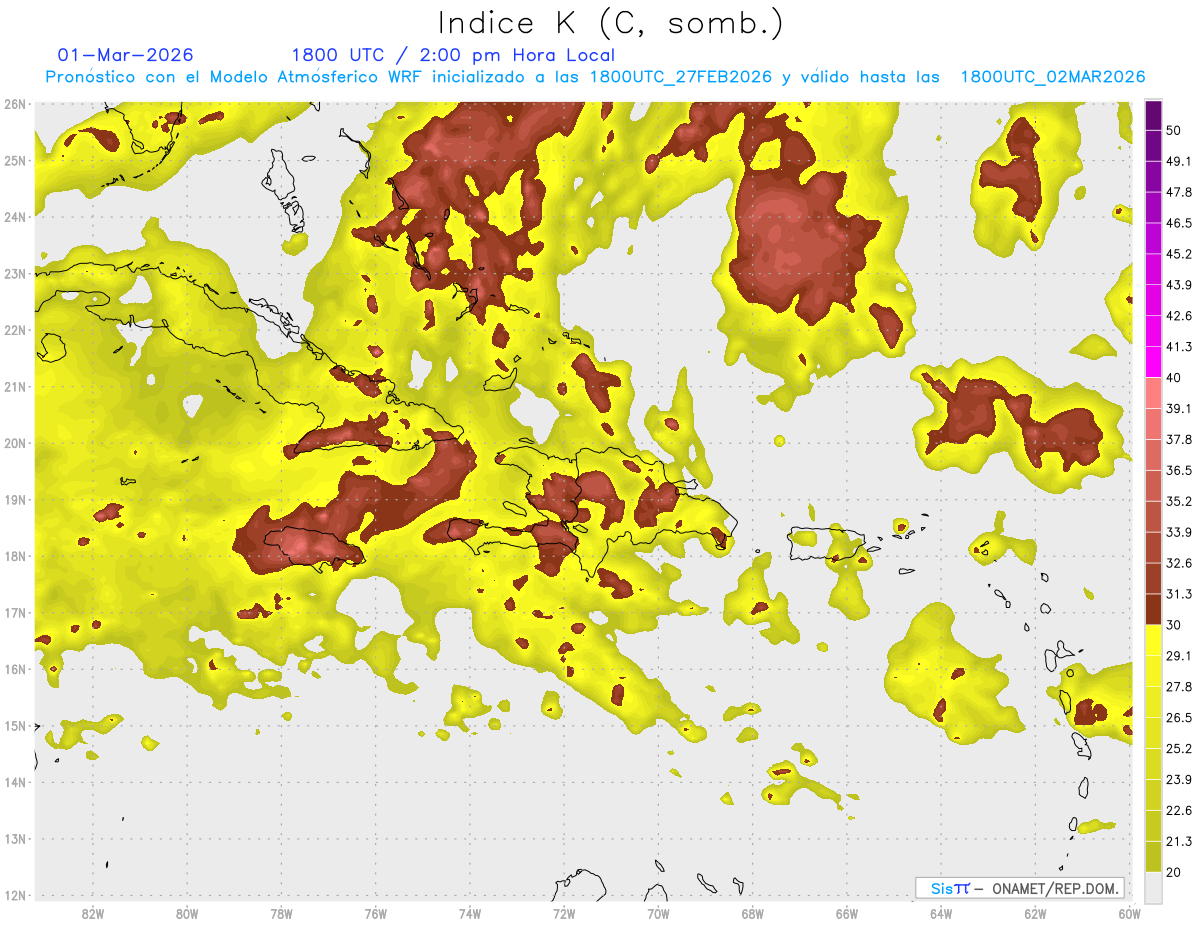Click the time text '1800 UTC / 2:00 pm Hora Local'
Screen dimensions: 1200x927
[453, 56]
